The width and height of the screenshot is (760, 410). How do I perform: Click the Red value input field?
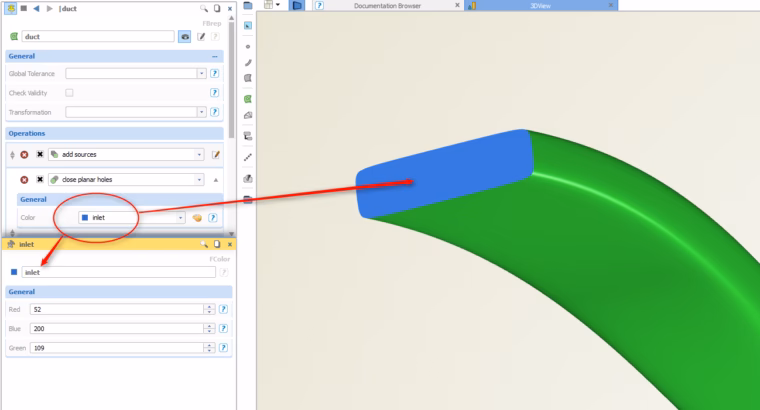pos(117,309)
